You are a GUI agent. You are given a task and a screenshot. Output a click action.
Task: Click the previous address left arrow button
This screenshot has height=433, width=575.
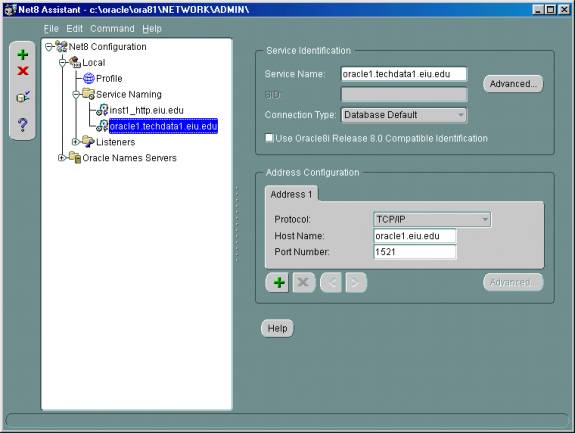point(331,283)
